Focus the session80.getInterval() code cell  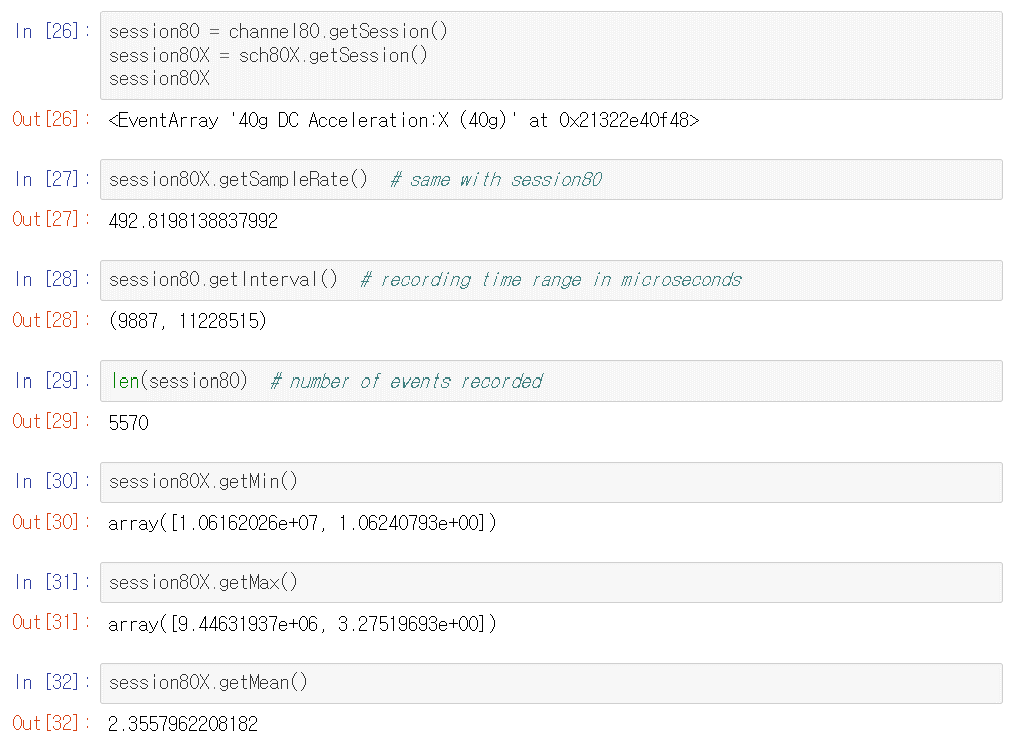pos(550,280)
